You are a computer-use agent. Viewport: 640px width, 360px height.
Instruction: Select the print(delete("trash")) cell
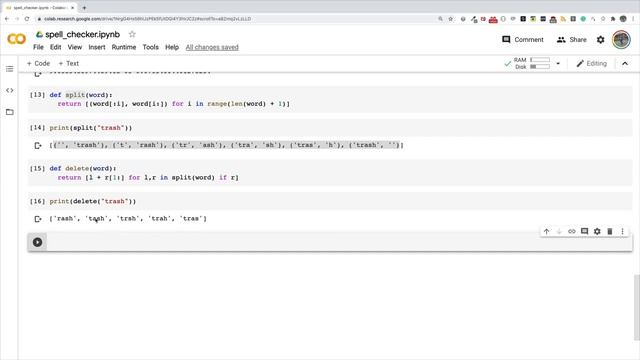330,201
